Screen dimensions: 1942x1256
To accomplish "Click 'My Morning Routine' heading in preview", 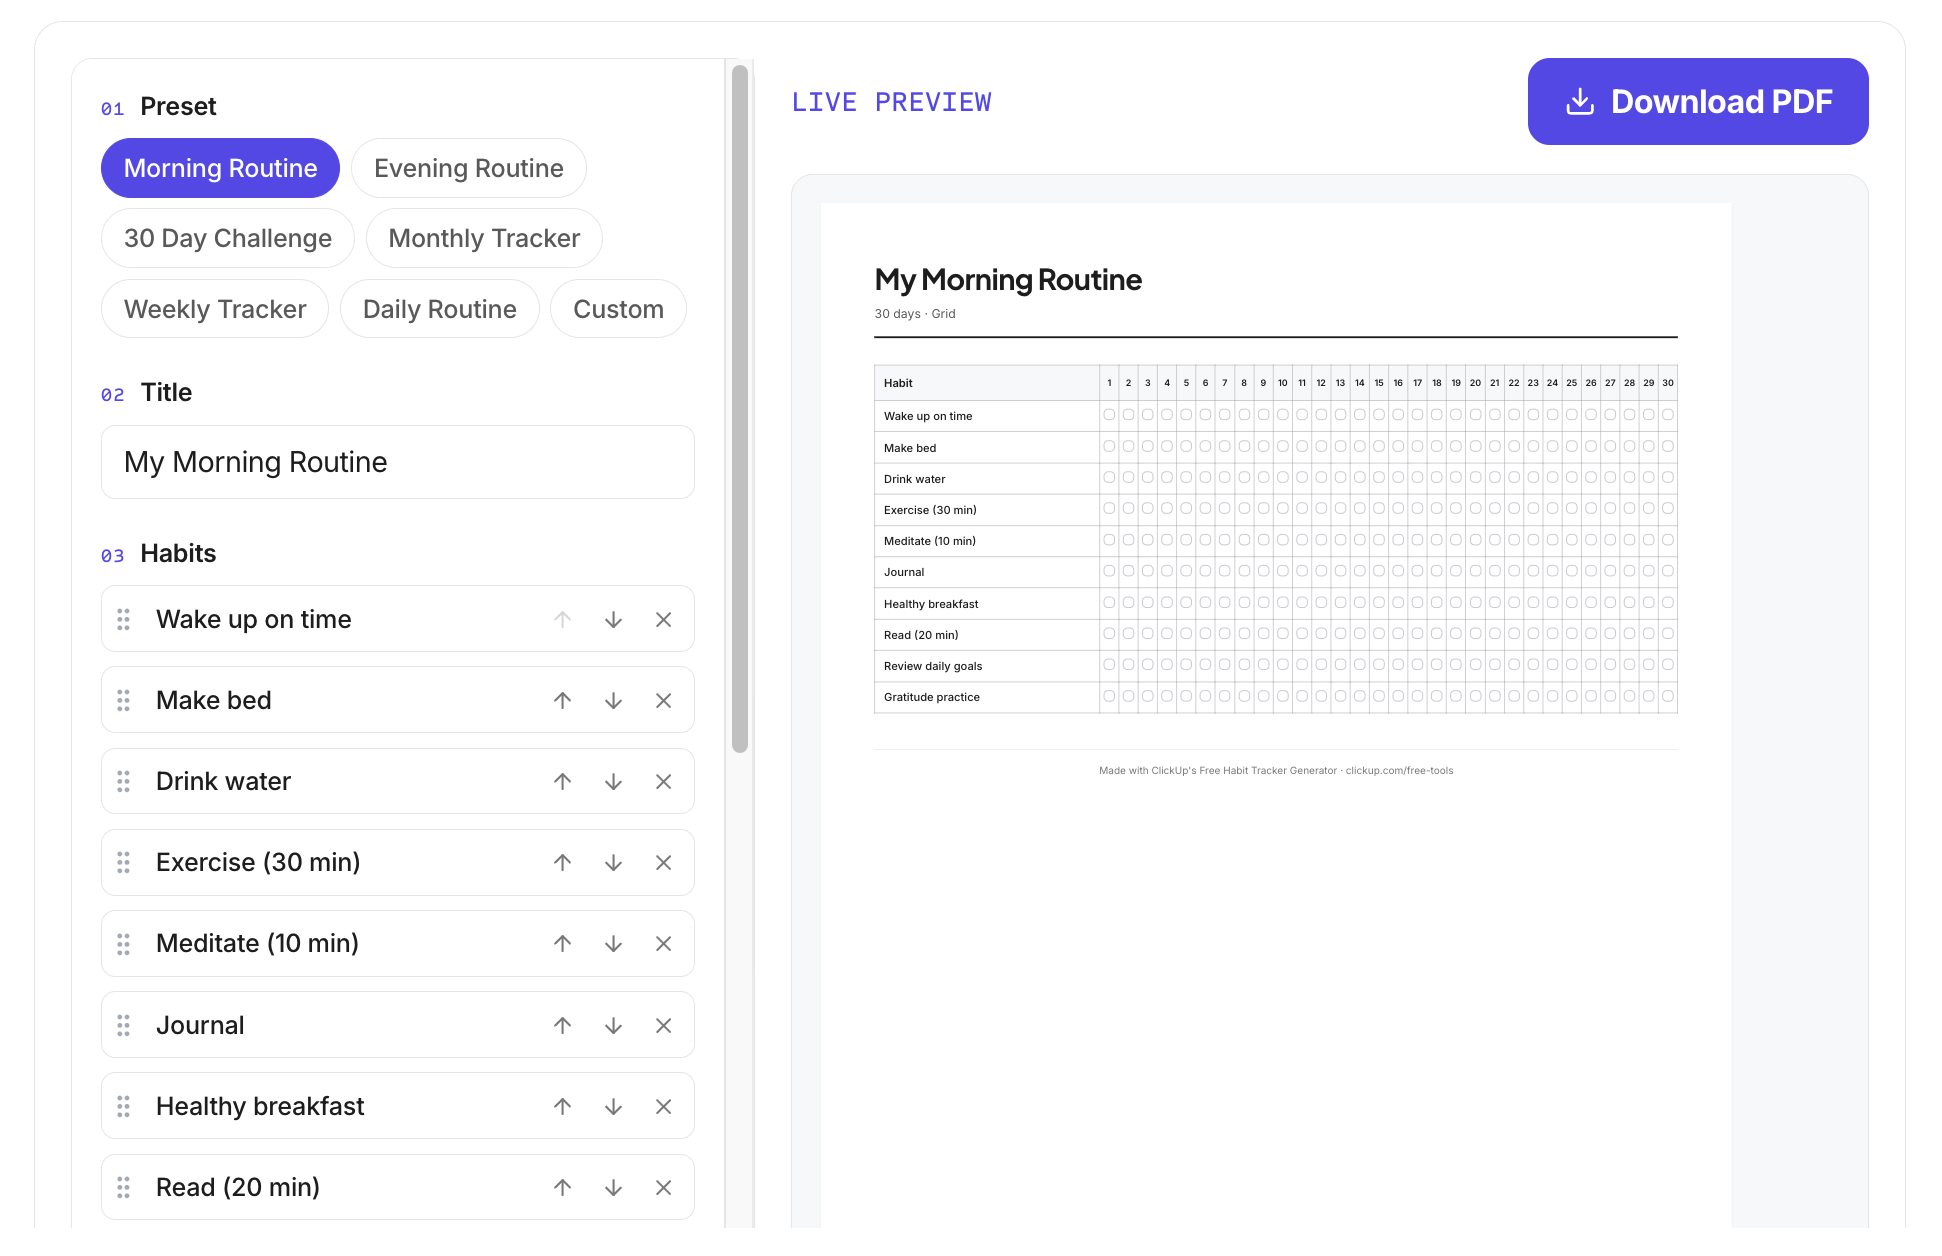I will click(1008, 280).
